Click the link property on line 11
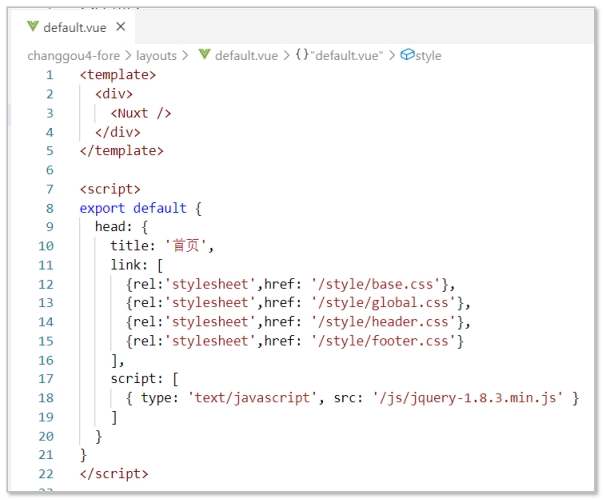This screenshot has height=500, width=603. [x=126, y=265]
